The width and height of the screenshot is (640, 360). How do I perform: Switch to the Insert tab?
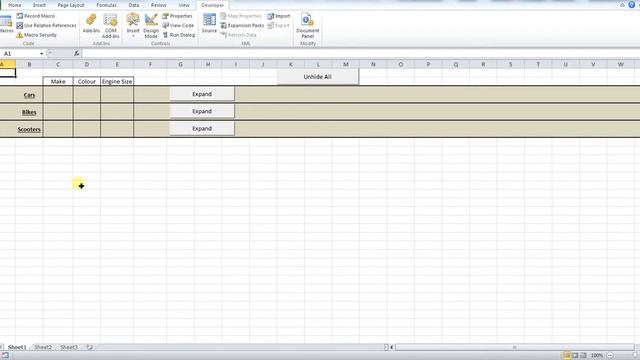tap(39, 5)
